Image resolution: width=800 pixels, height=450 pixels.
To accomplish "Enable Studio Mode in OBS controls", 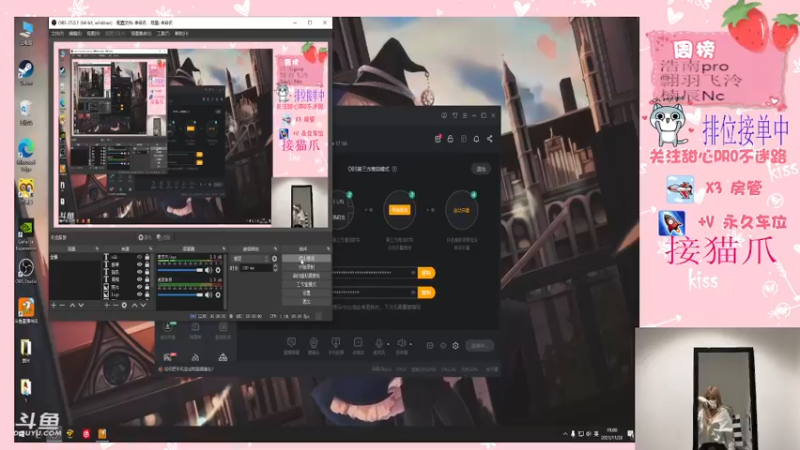I will [x=306, y=284].
